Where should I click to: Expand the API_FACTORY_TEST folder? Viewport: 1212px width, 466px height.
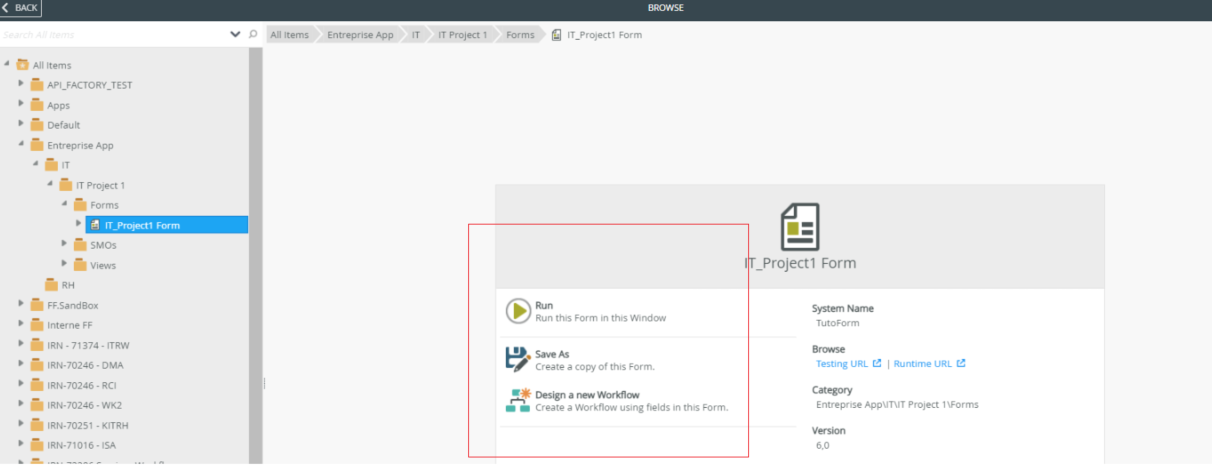(x=21, y=84)
